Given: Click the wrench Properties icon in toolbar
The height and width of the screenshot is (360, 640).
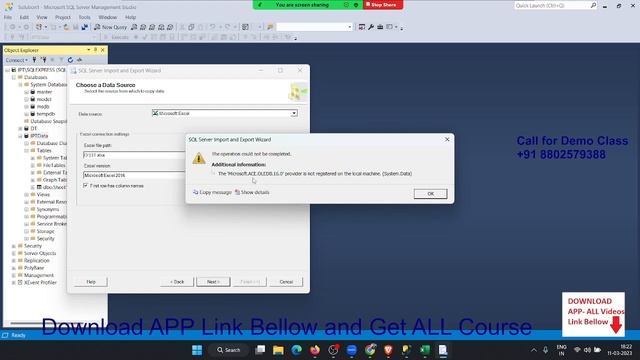Looking at the screenshot, I should tap(371, 27).
